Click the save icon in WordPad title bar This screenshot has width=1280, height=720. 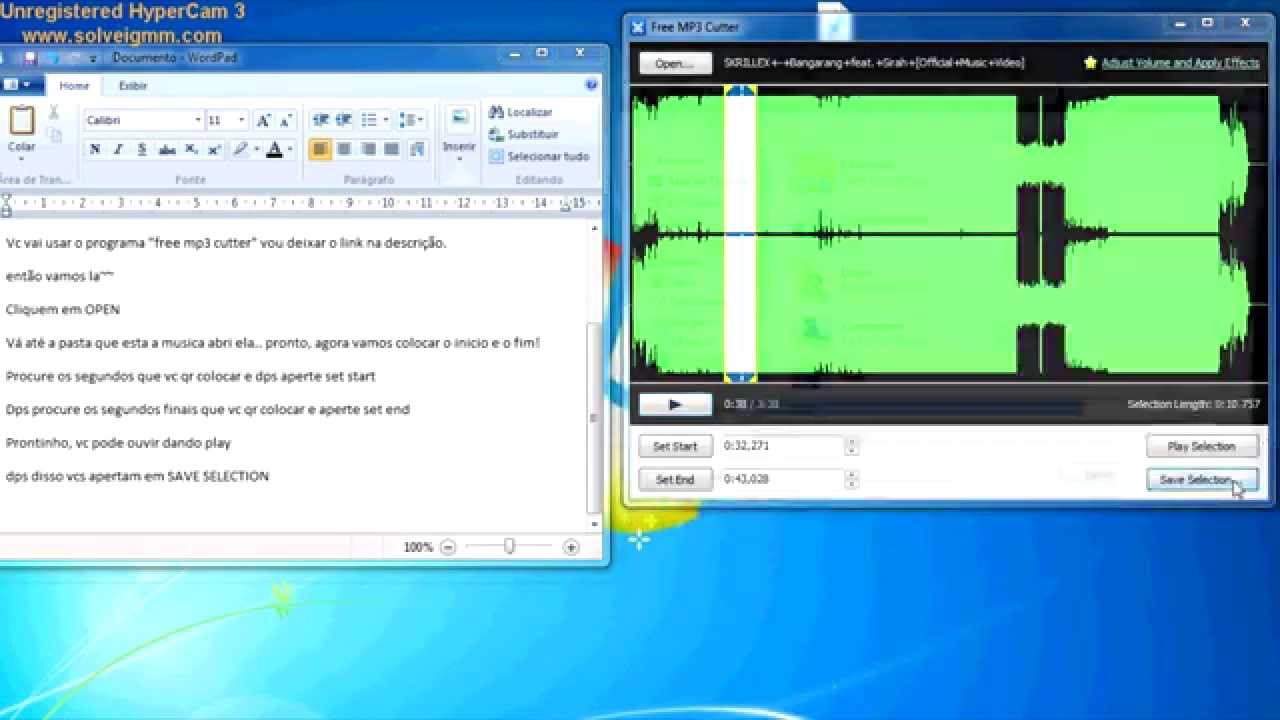coord(31,58)
